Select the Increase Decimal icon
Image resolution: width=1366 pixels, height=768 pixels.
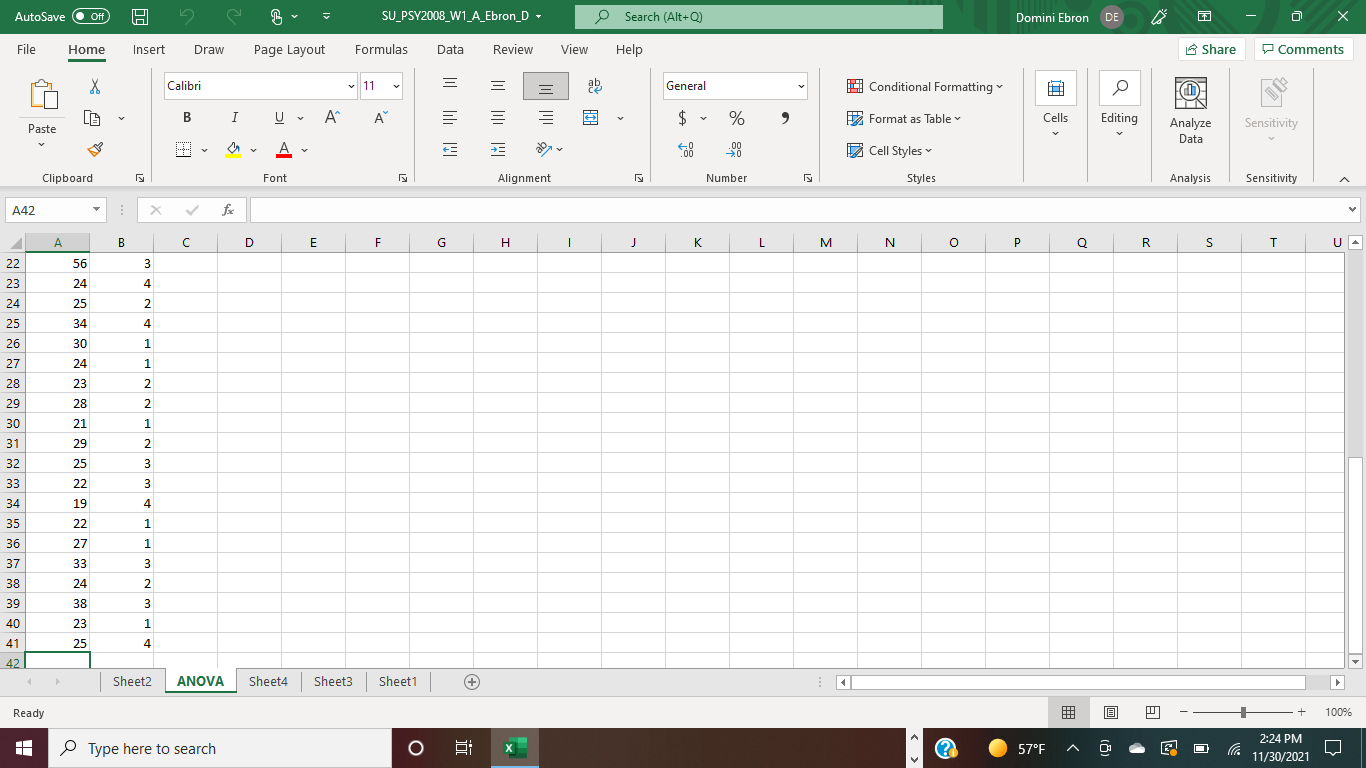[x=687, y=150]
